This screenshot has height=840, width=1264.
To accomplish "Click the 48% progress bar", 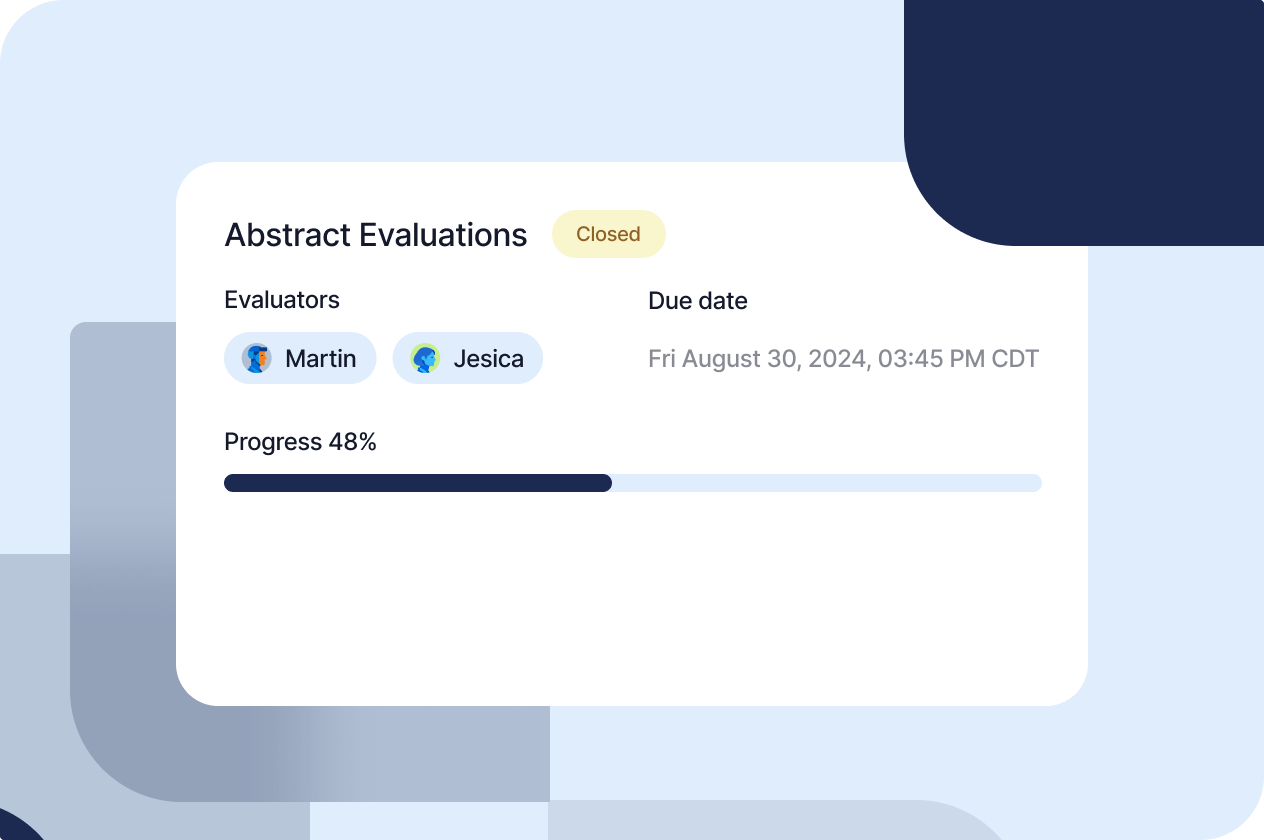I will [x=632, y=483].
